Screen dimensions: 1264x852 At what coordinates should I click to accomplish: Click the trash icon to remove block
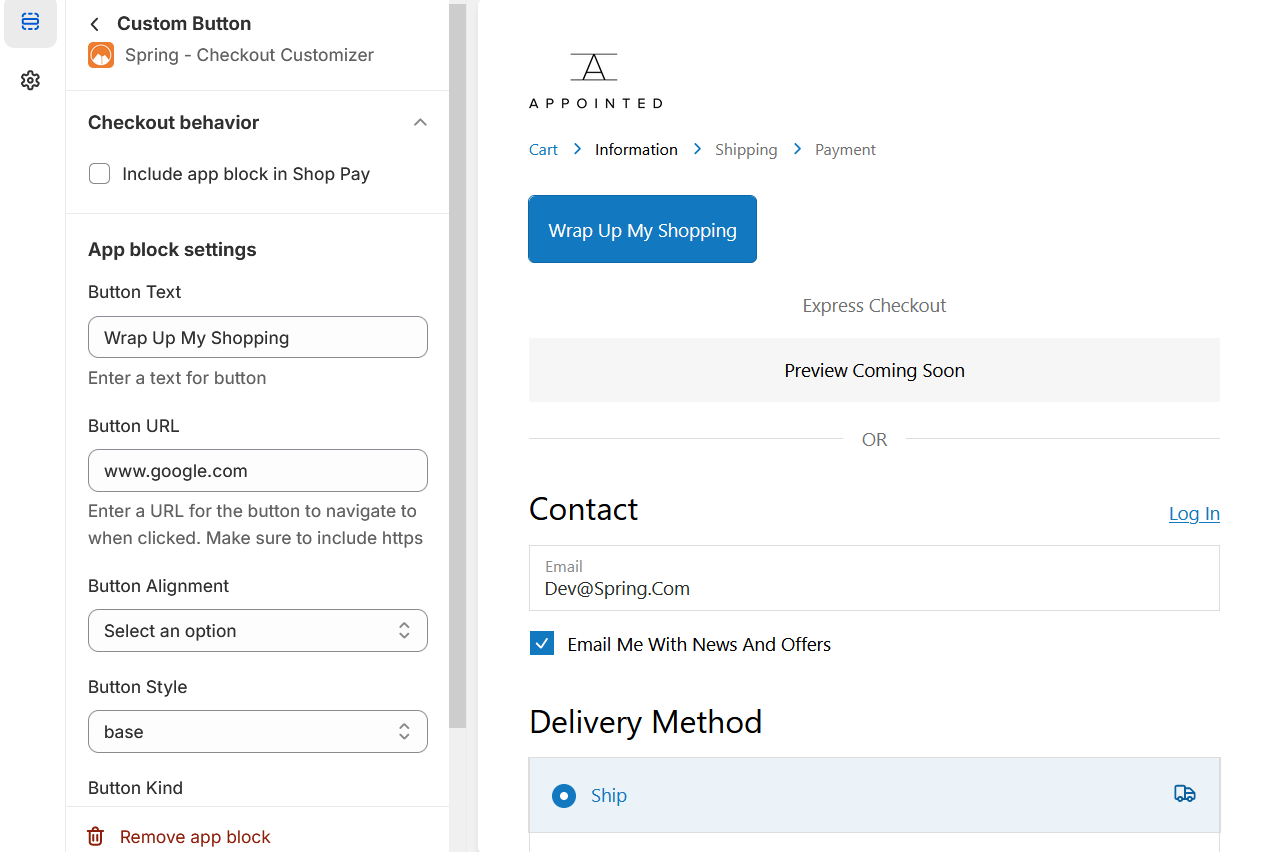coord(96,836)
